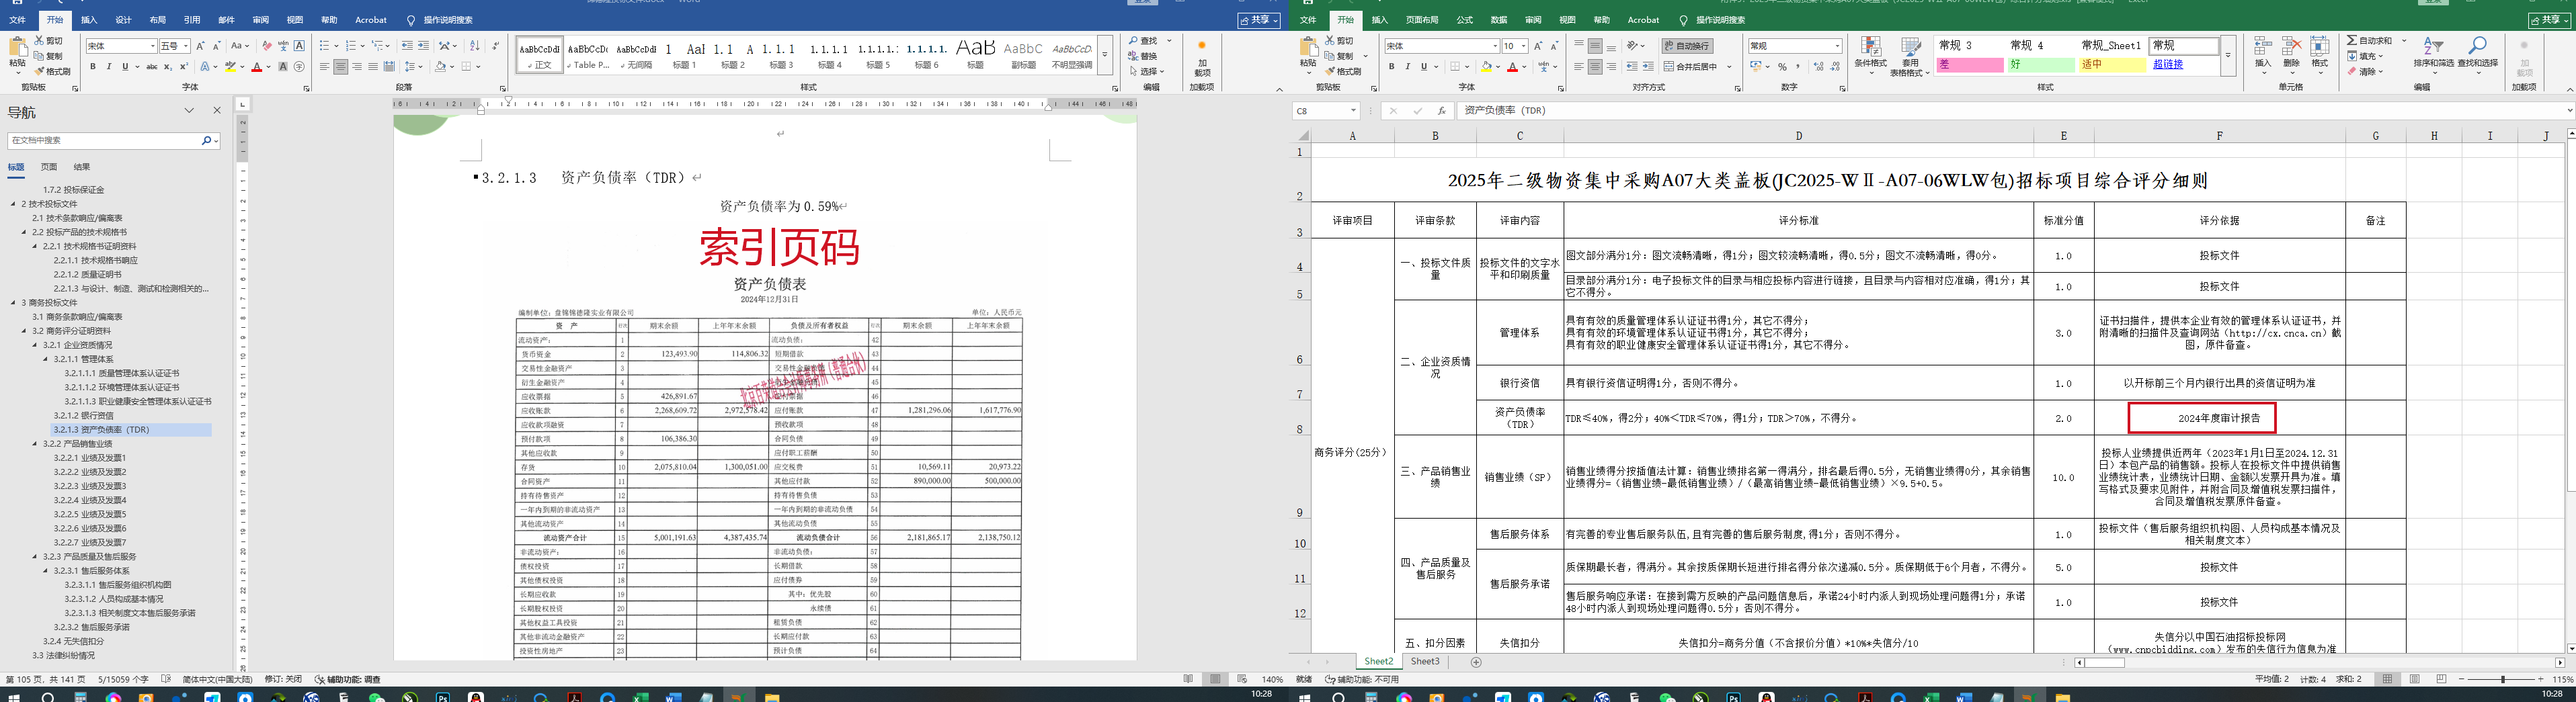This screenshot has height=702, width=2576.
Task: Click the Sort icon in Word paragraph group
Action: [x=474, y=46]
